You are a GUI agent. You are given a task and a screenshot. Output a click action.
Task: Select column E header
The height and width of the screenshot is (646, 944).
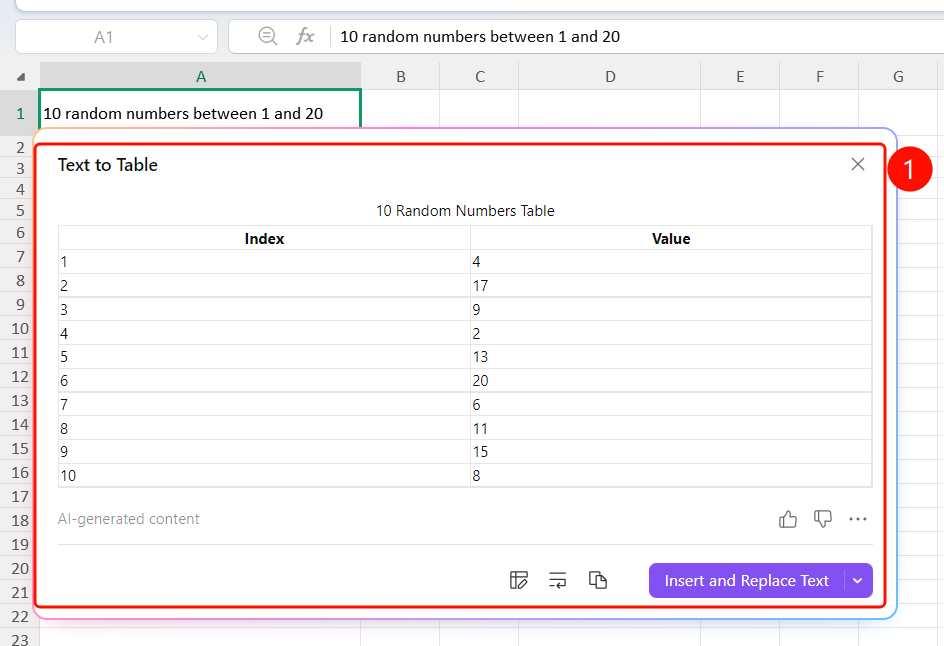[x=740, y=76]
